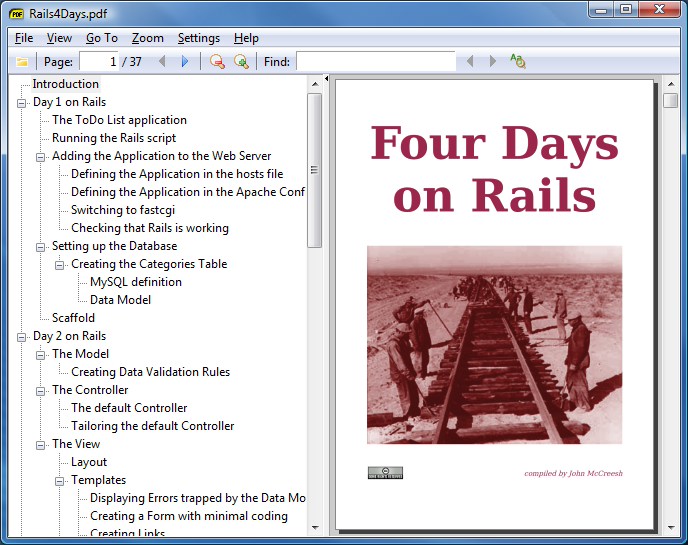The height and width of the screenshot is (545, 688).
Task: Select Creating Data Validation Rules bookmark
Action: pyautogui.click(x=150, y=372)
